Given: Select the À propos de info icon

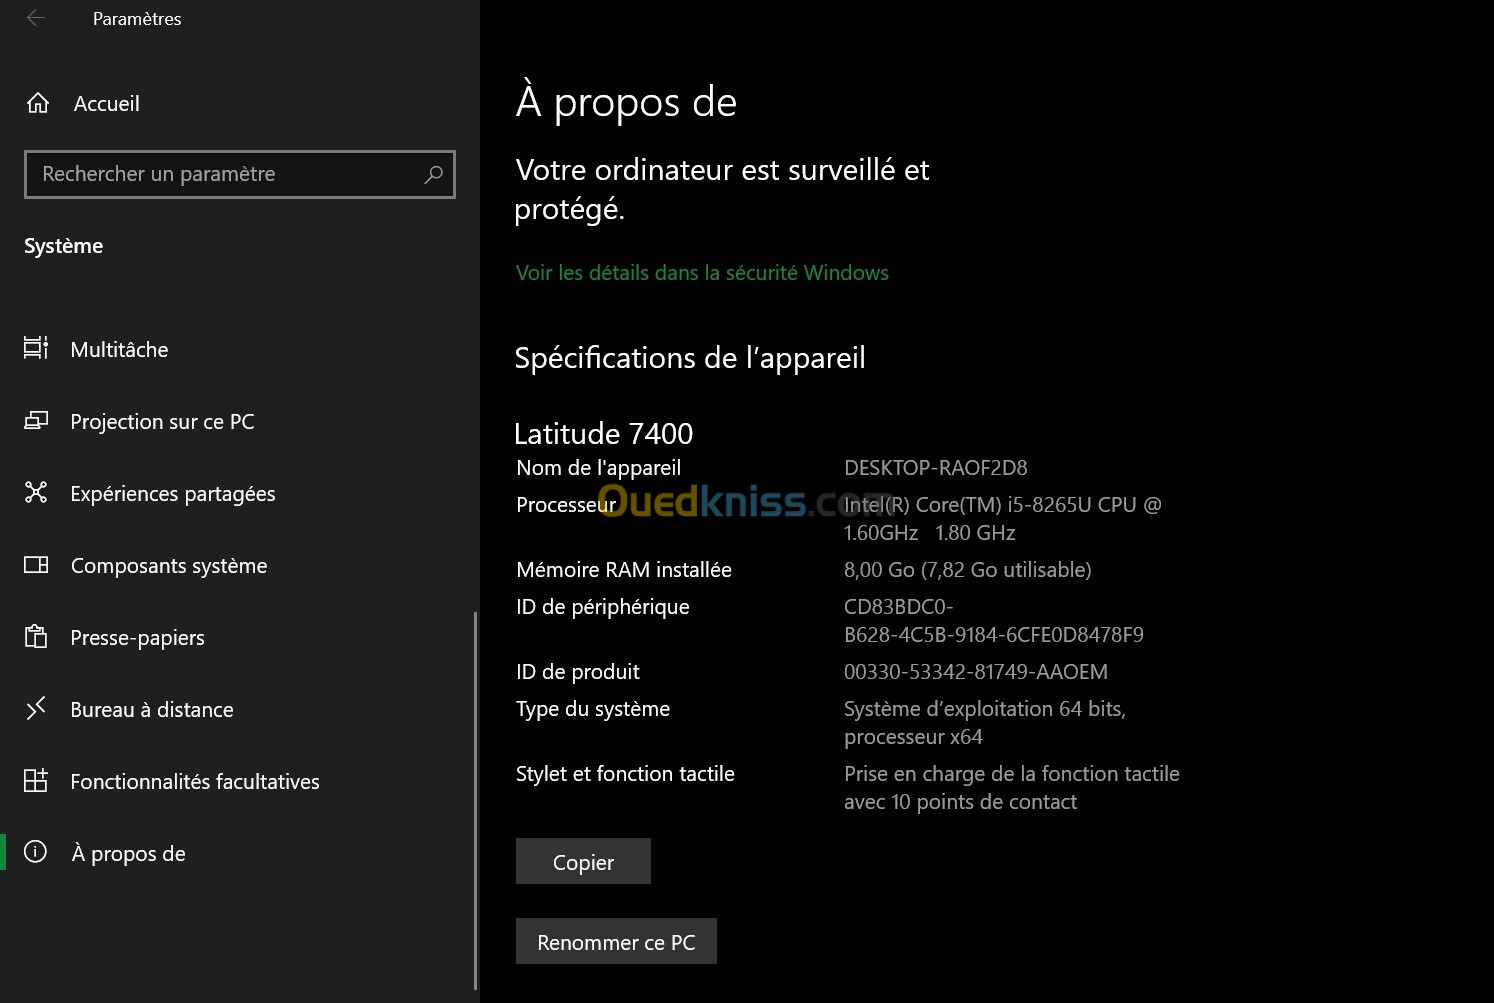Looking at the screenshot, I should pos(36,852).
